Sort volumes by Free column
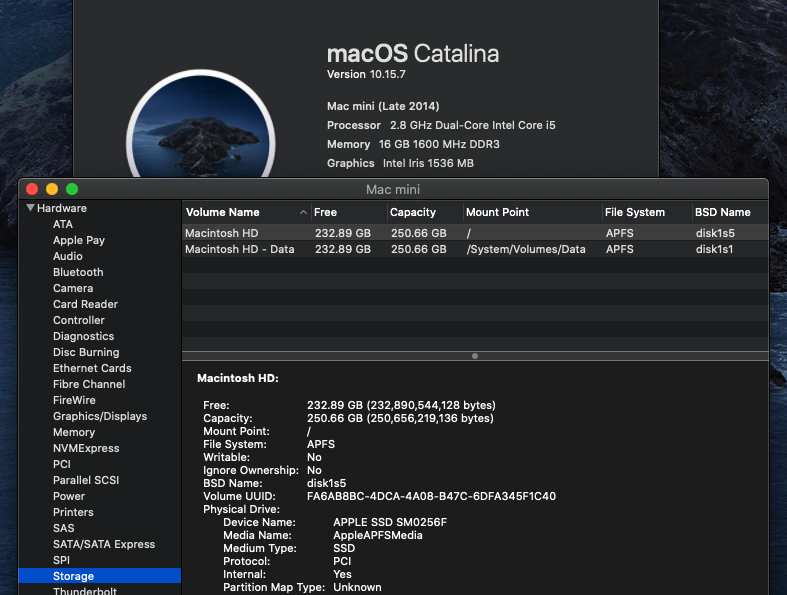 [x=325, y=212]
